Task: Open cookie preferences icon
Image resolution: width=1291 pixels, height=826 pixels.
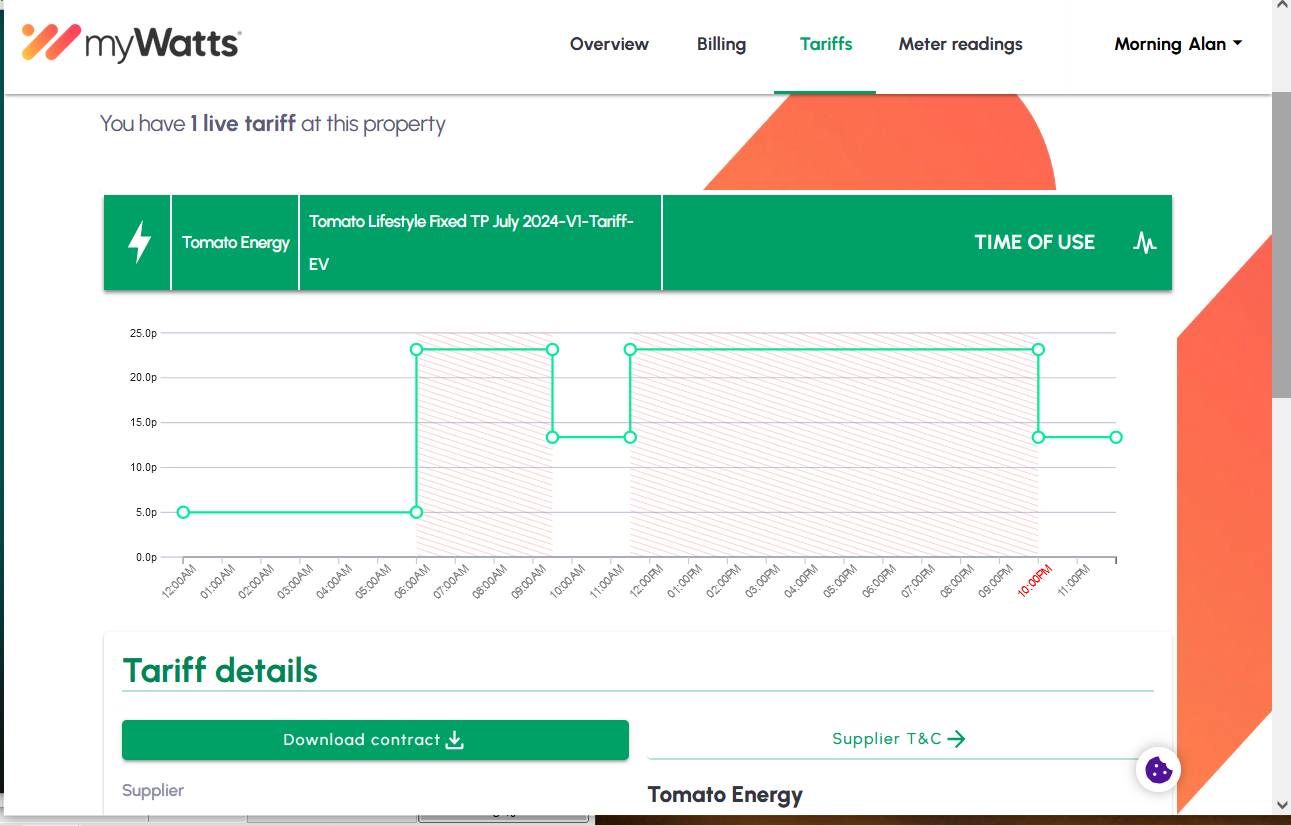Action: (1158, 770)
